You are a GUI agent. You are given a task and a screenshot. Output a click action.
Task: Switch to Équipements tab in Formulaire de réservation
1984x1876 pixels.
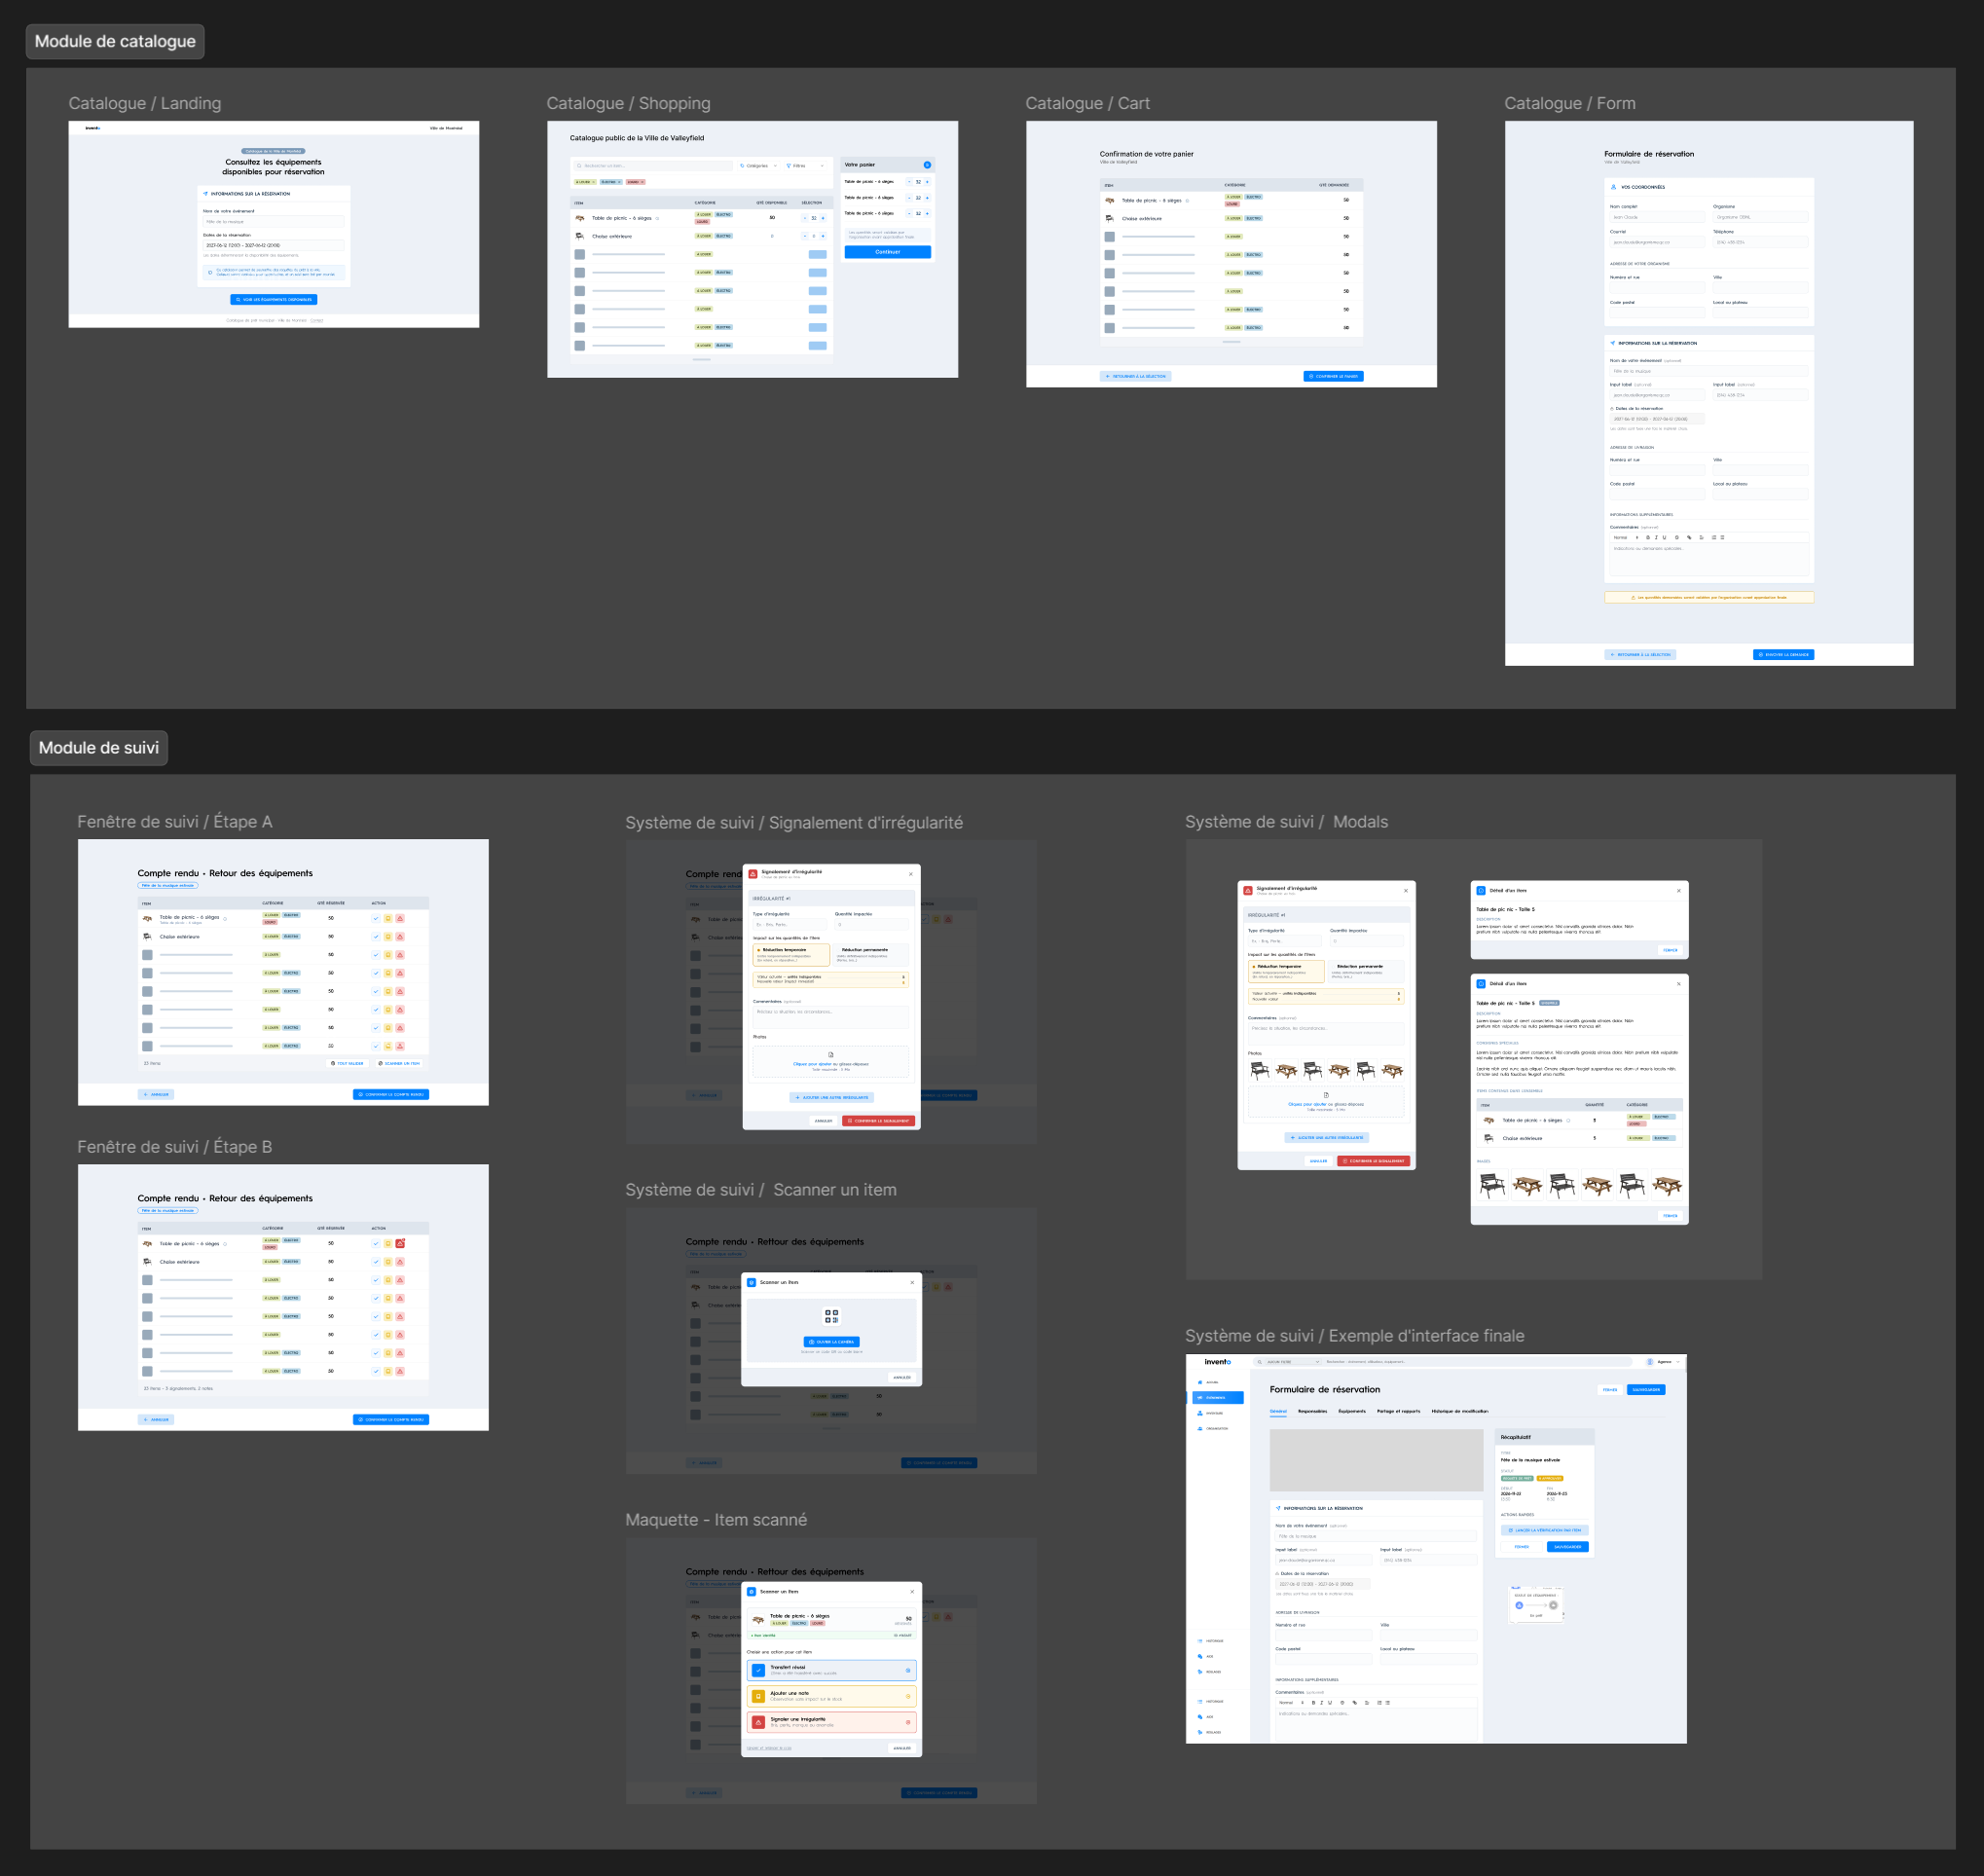click(x=1352, y=1411)
